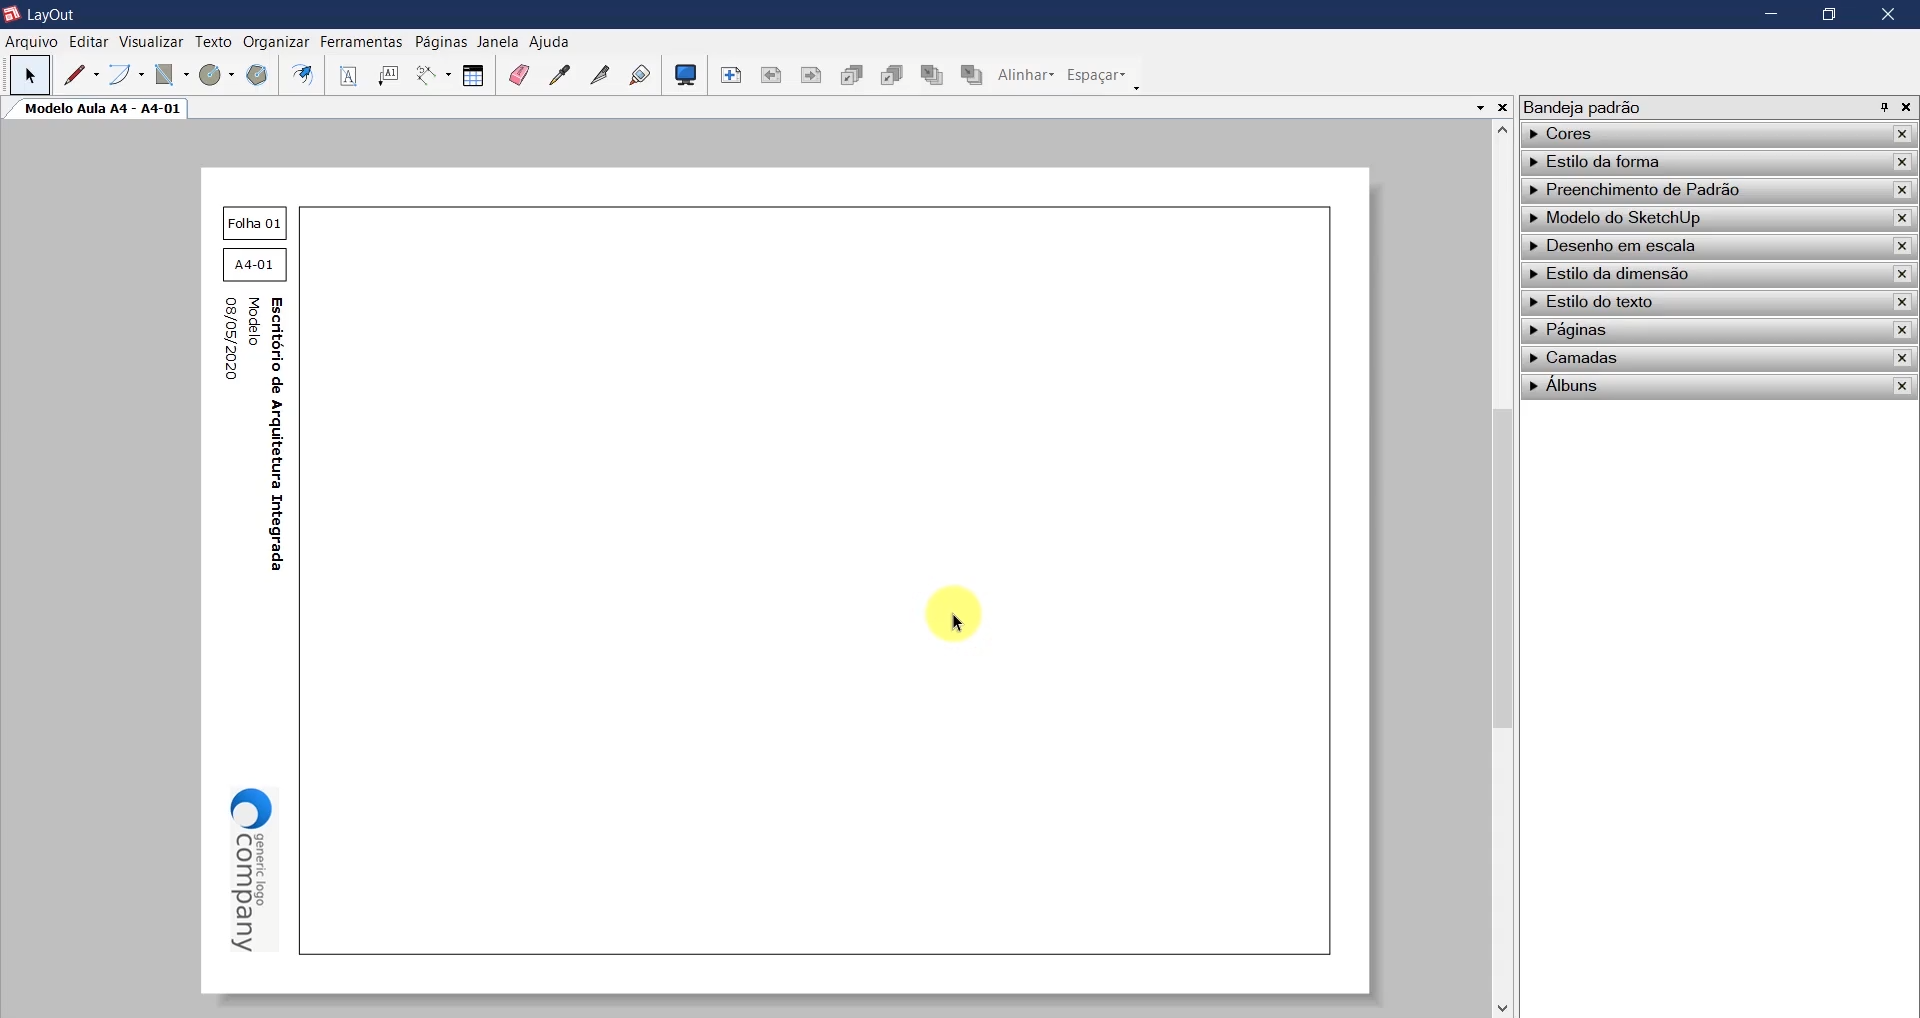
Task: Activate the pink Eraser tool
Action: pos(520,76)
